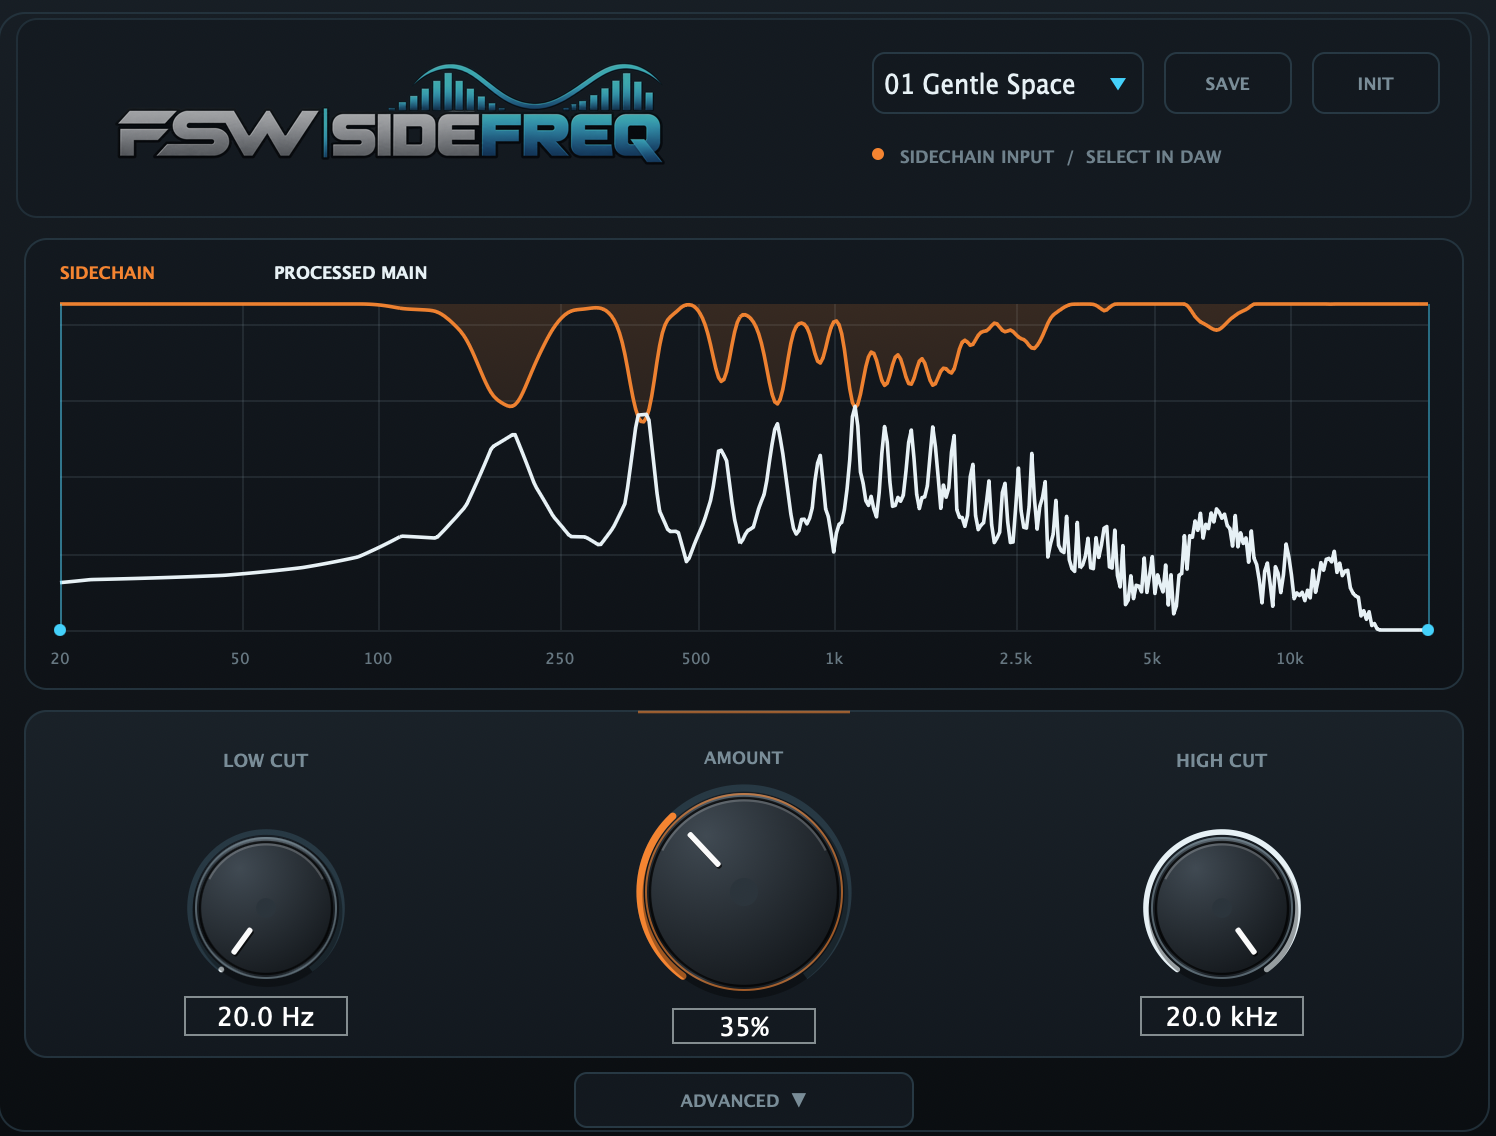Click the 2.5k frequency axis label
Viewport: 1496px width, 1136px height.
[x=1016, y=659]
